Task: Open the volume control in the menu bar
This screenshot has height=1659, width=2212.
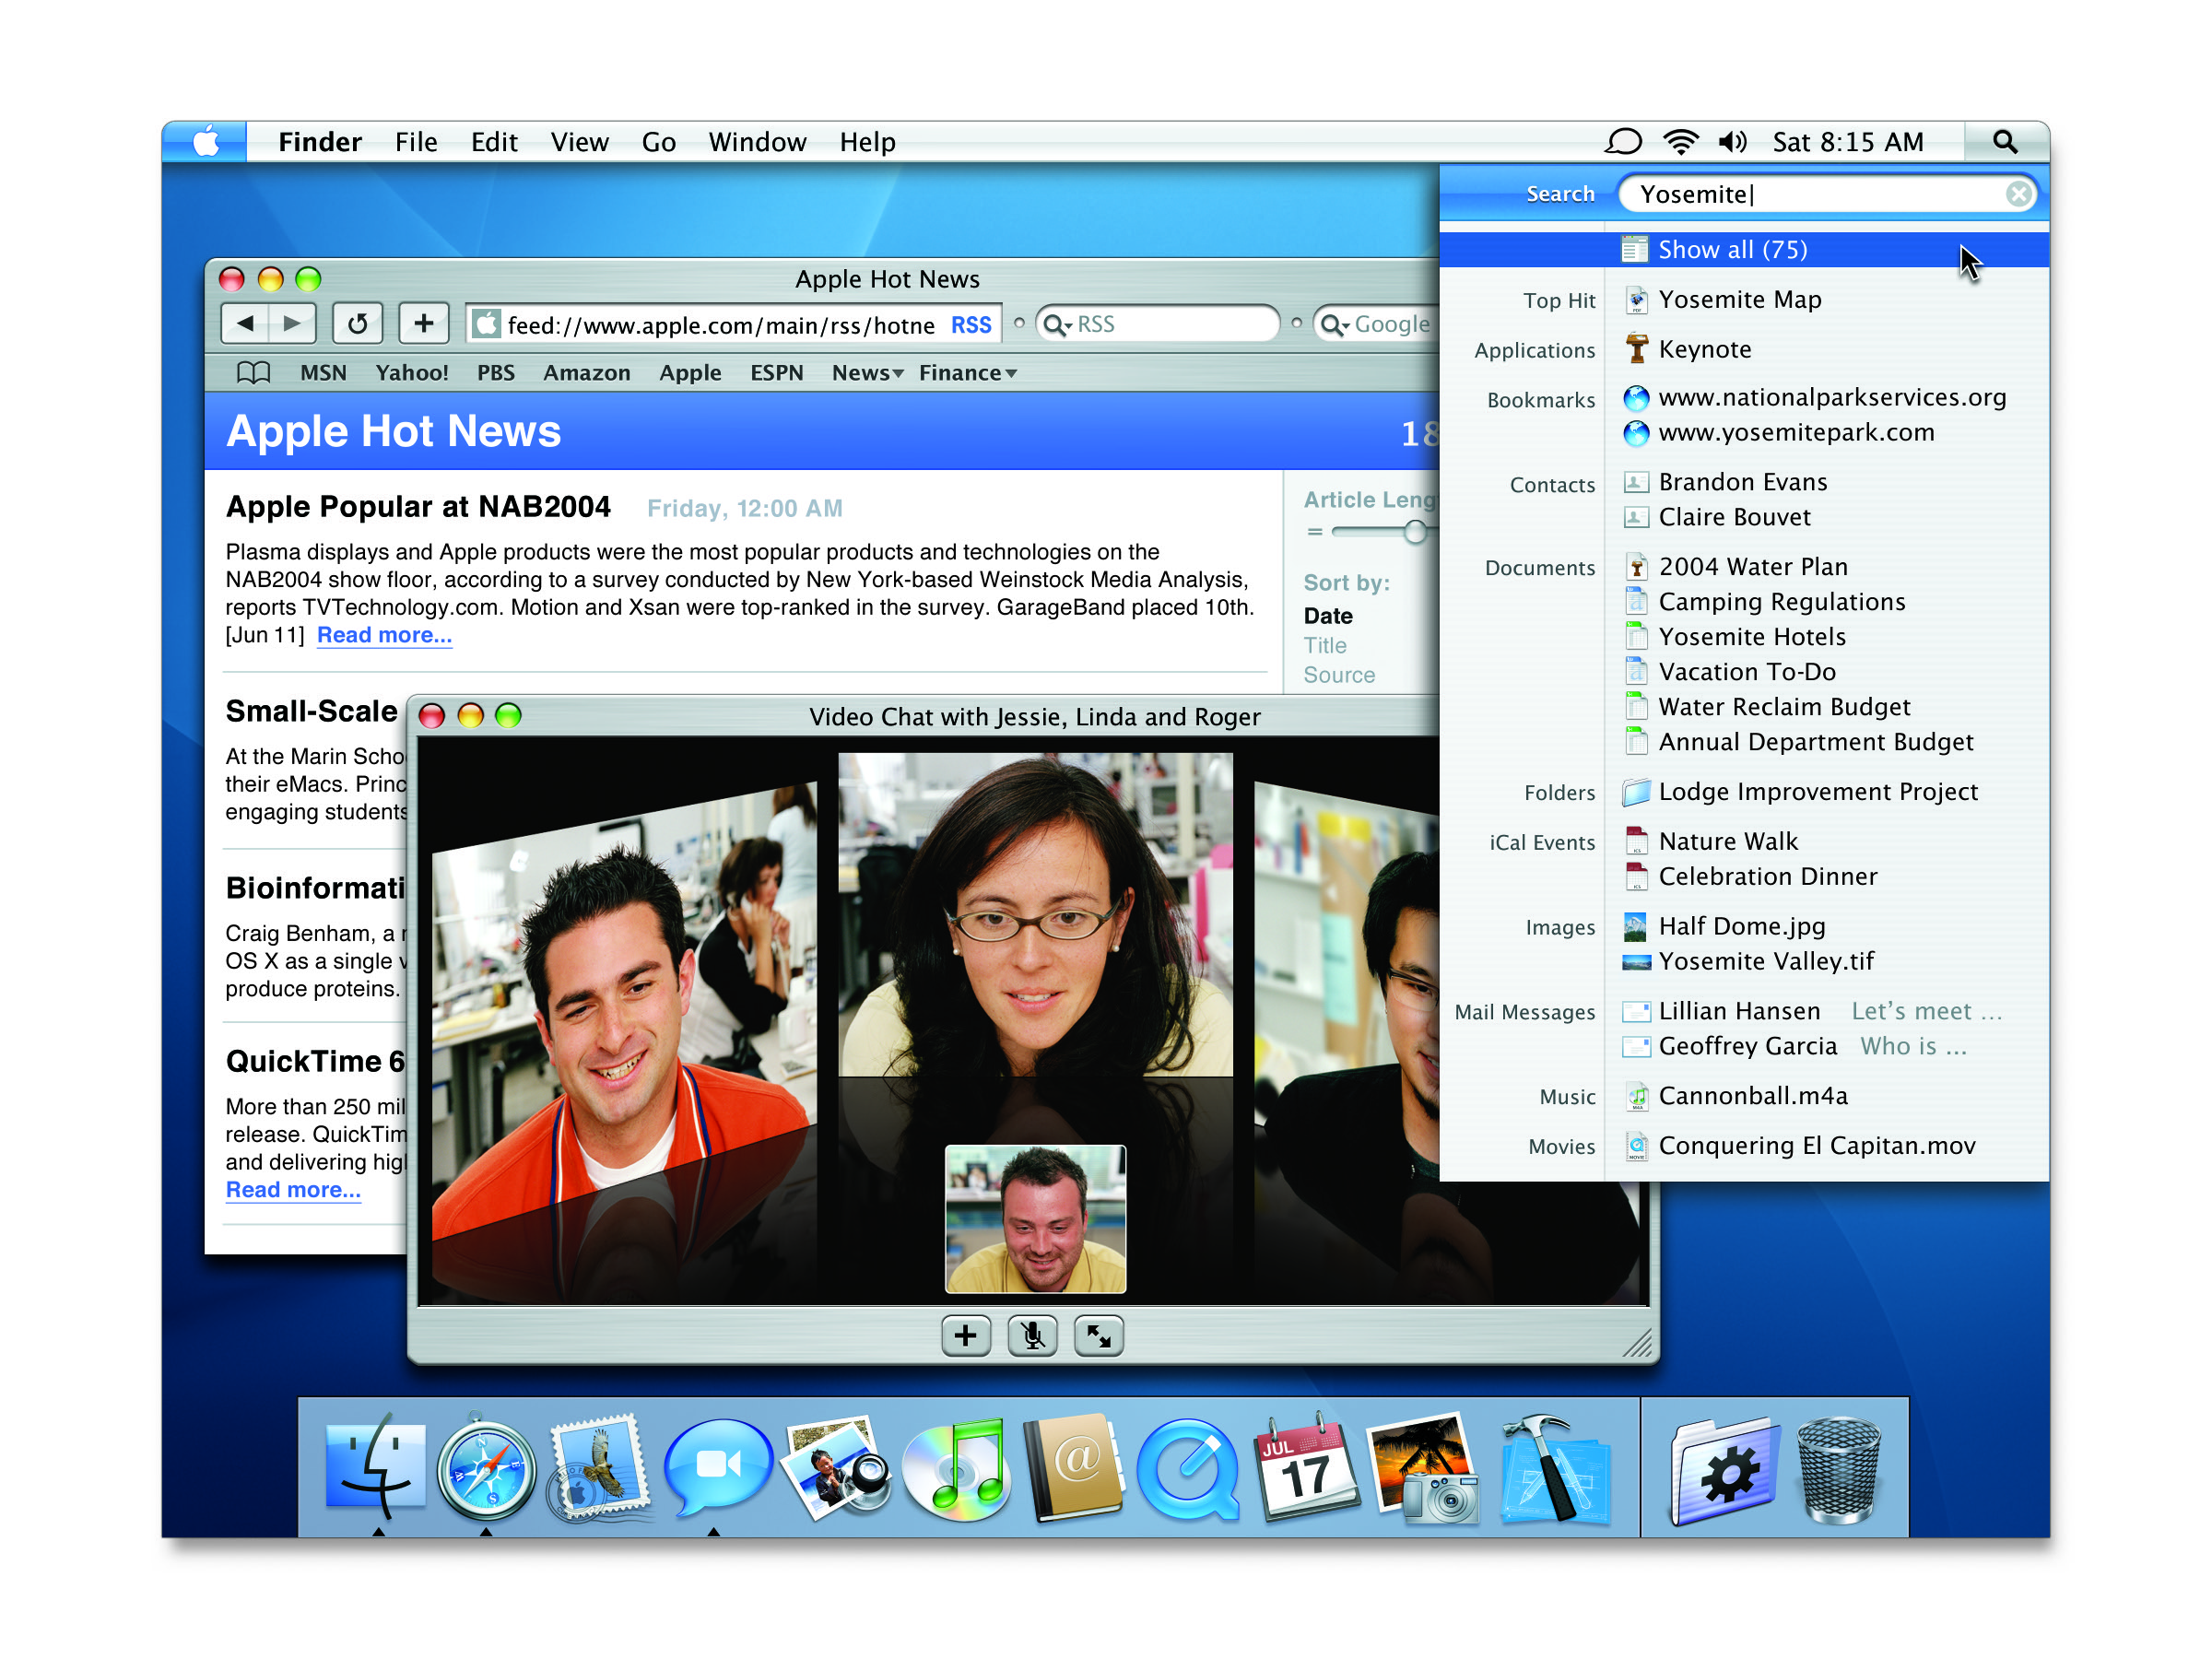Action: tap(1733, 142)
